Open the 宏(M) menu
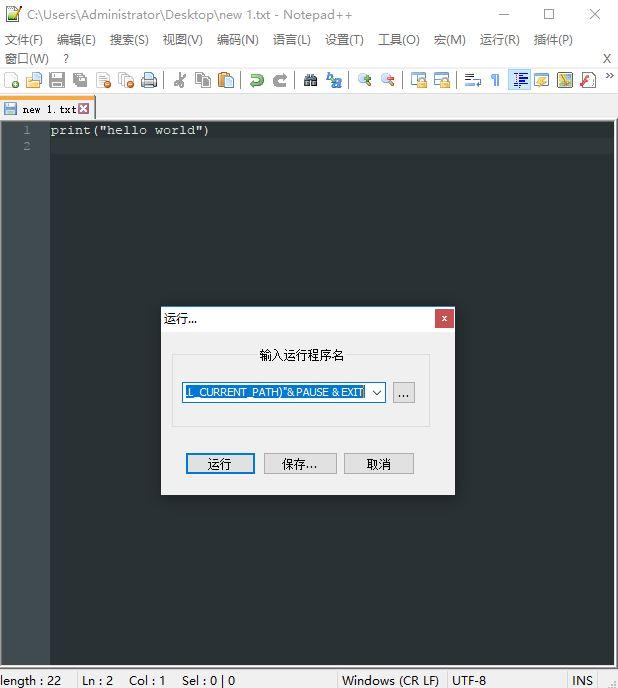The width and height of the screenshot is (618, 688). pyautogui.click(x=450, y=40)
